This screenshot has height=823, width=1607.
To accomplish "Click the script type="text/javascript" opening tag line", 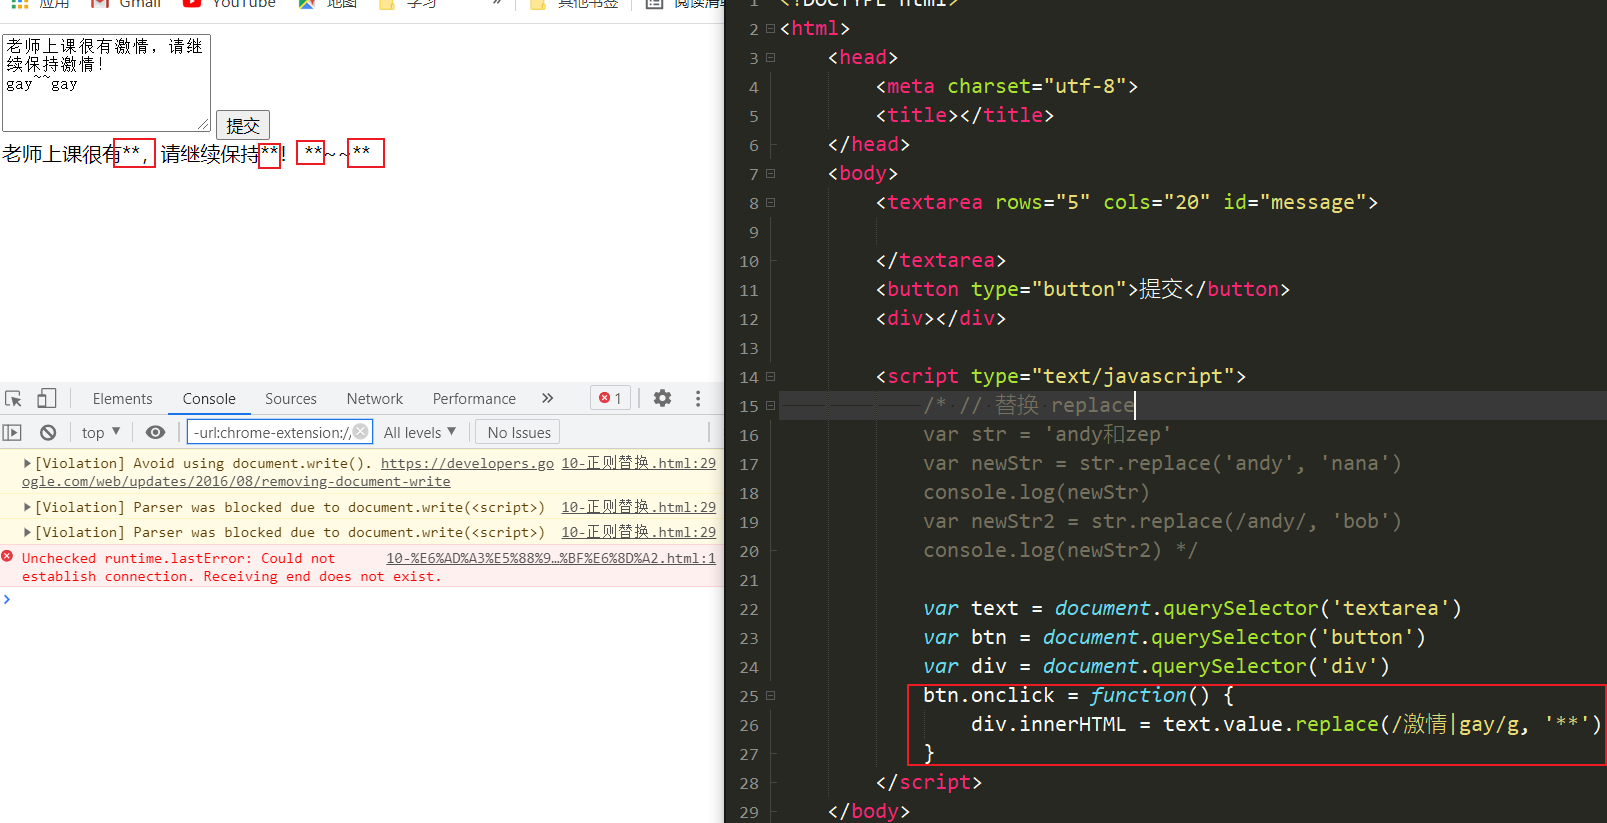I will point(1060,377).
